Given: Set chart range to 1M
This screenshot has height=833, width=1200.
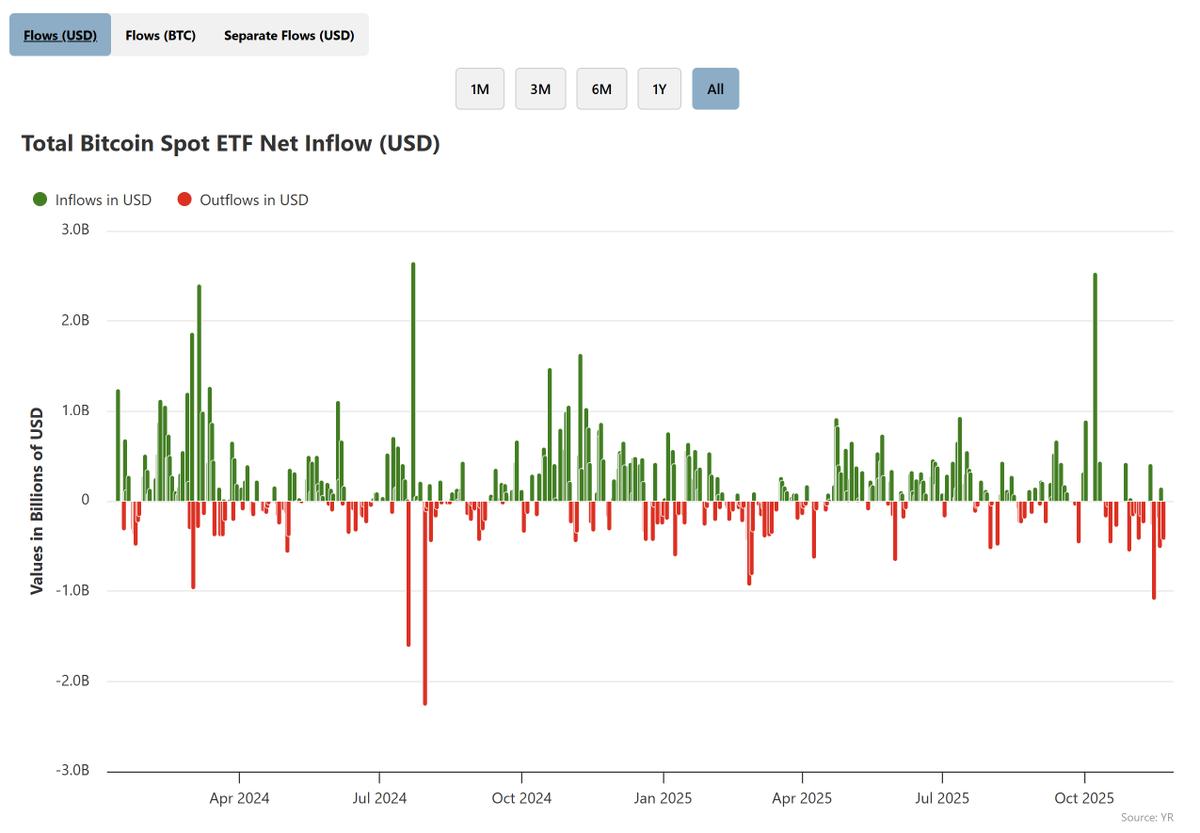Looking at the screenshot, I should [x=480, y=89].
